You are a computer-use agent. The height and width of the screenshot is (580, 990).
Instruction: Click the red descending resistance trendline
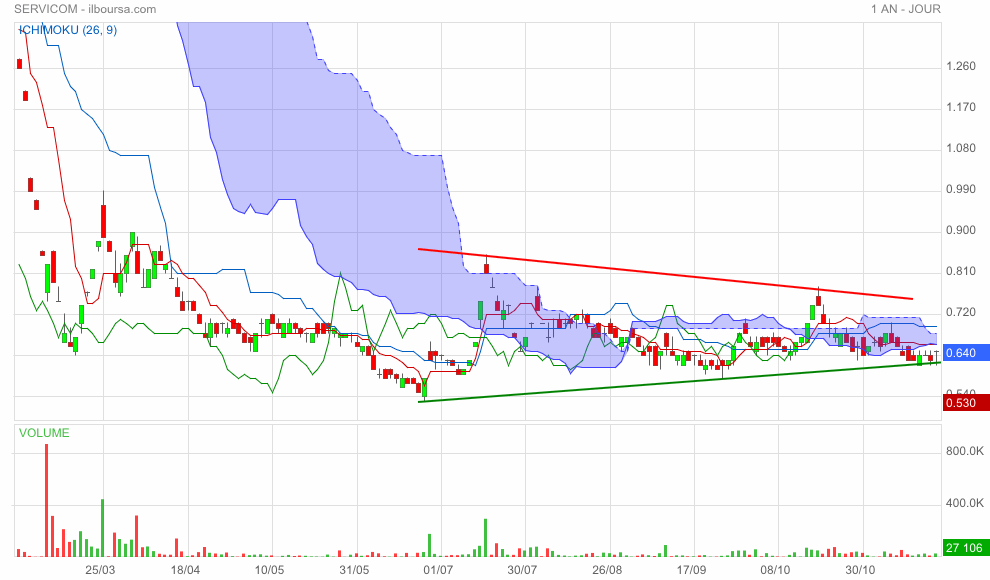[x=665, y=274]
